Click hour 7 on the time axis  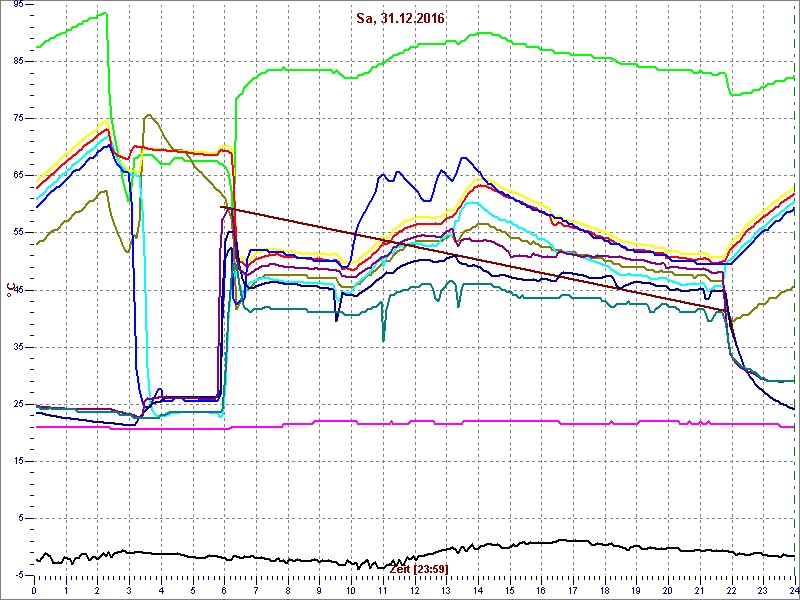tap(256, 590)
